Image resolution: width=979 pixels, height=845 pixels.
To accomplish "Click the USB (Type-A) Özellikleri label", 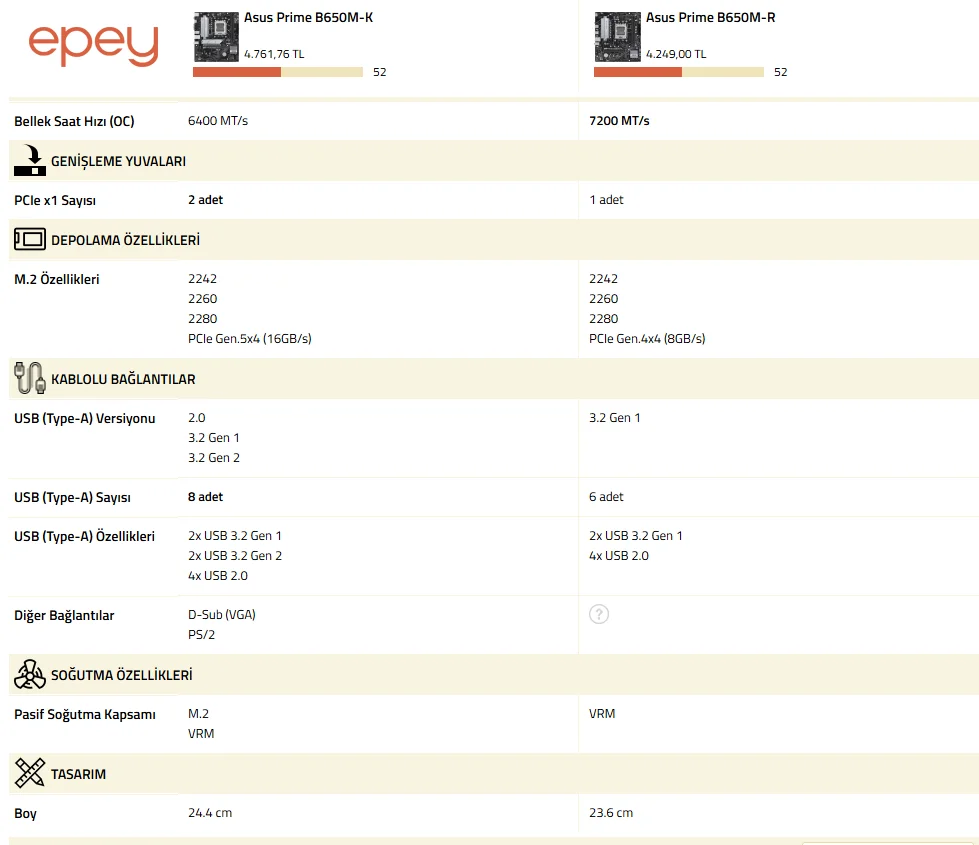I will [x=84, y=536].
